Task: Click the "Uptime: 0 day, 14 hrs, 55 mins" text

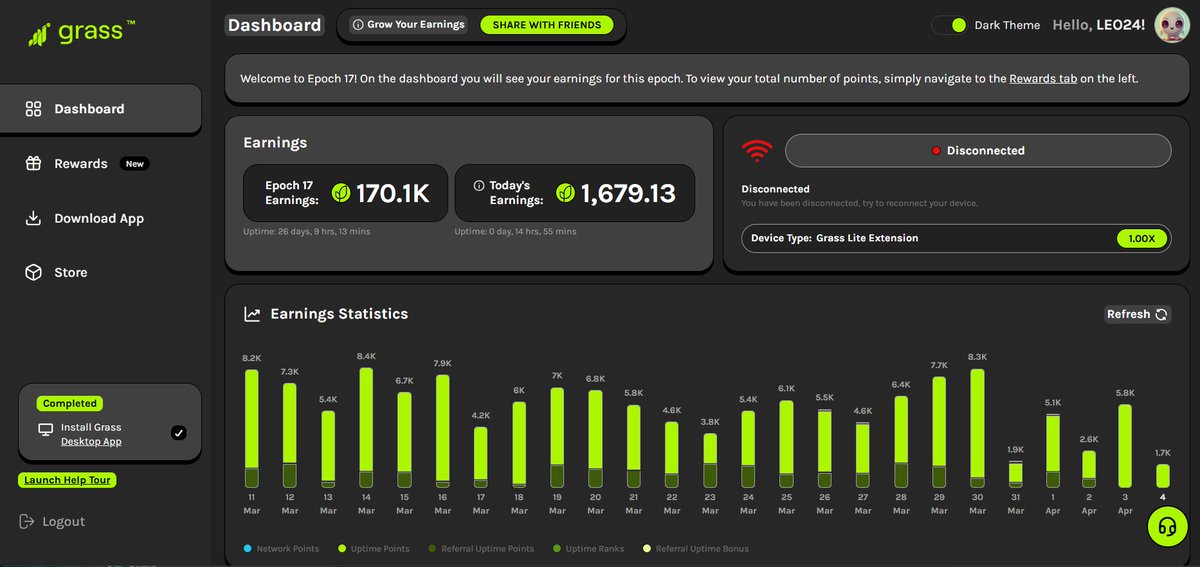Action: (x=515, y=232)
